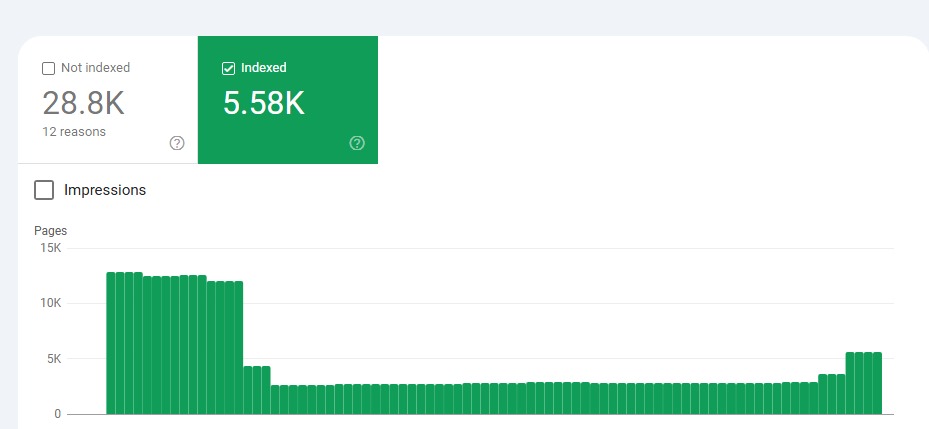Enable the Impressions checkbox
Screen dimensions: 929x429
tap(44, 190)
